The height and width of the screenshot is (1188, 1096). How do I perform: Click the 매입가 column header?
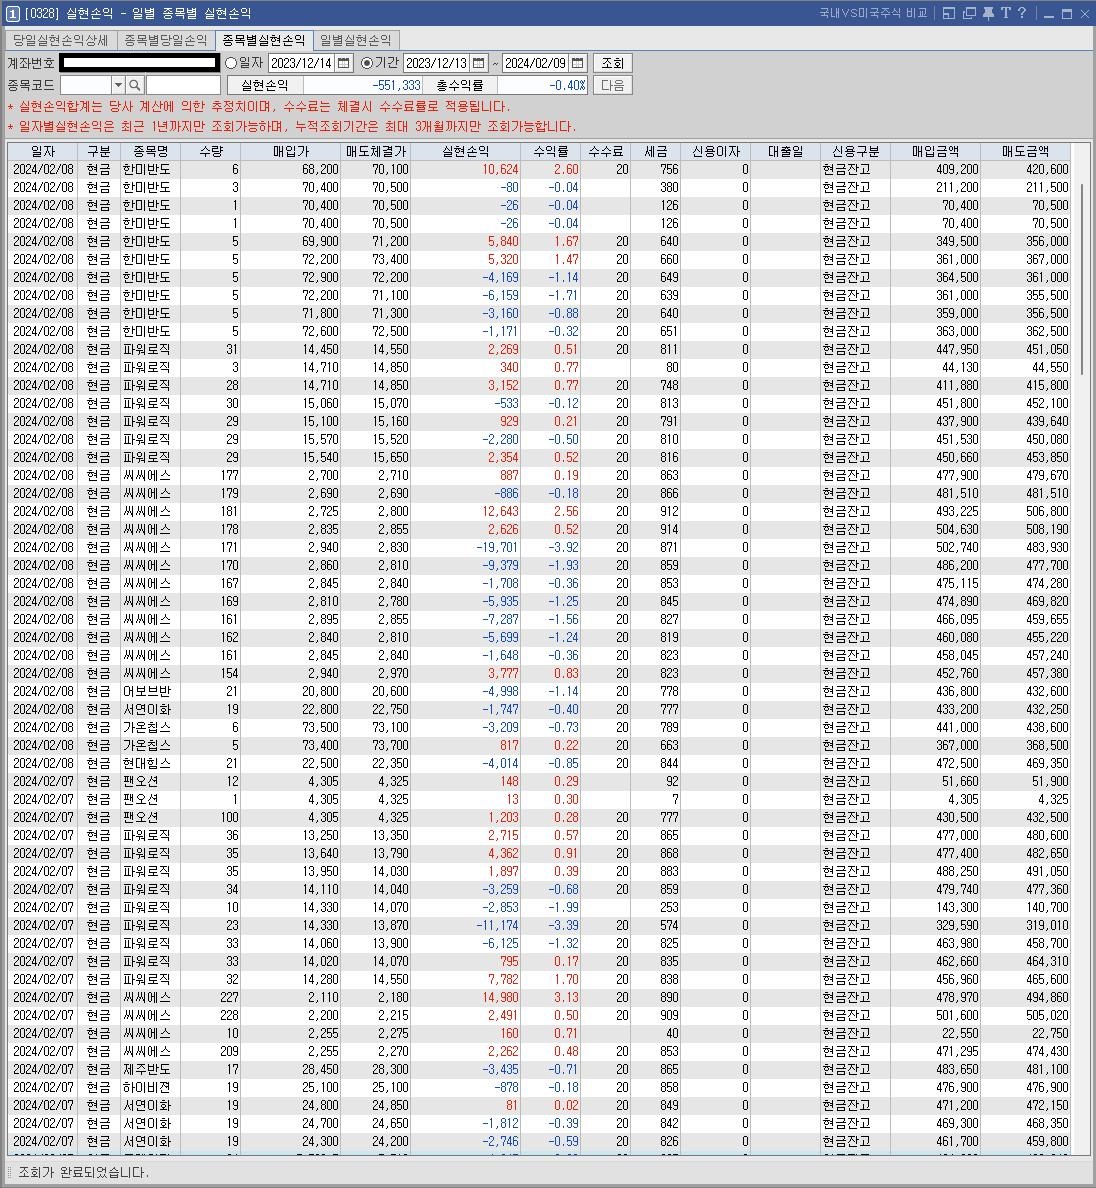291,152
